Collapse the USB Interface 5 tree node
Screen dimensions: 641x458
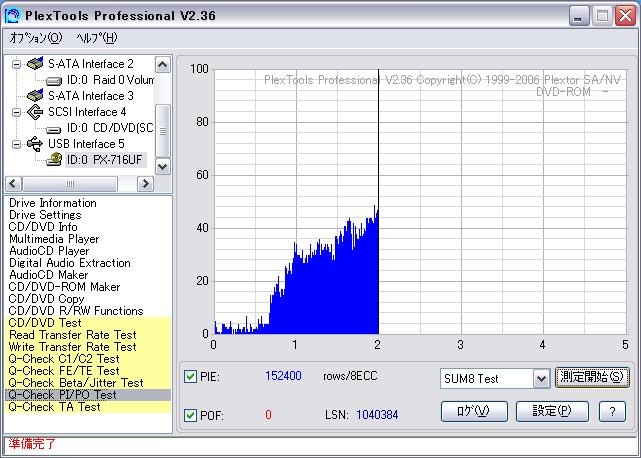coord(17,144)
